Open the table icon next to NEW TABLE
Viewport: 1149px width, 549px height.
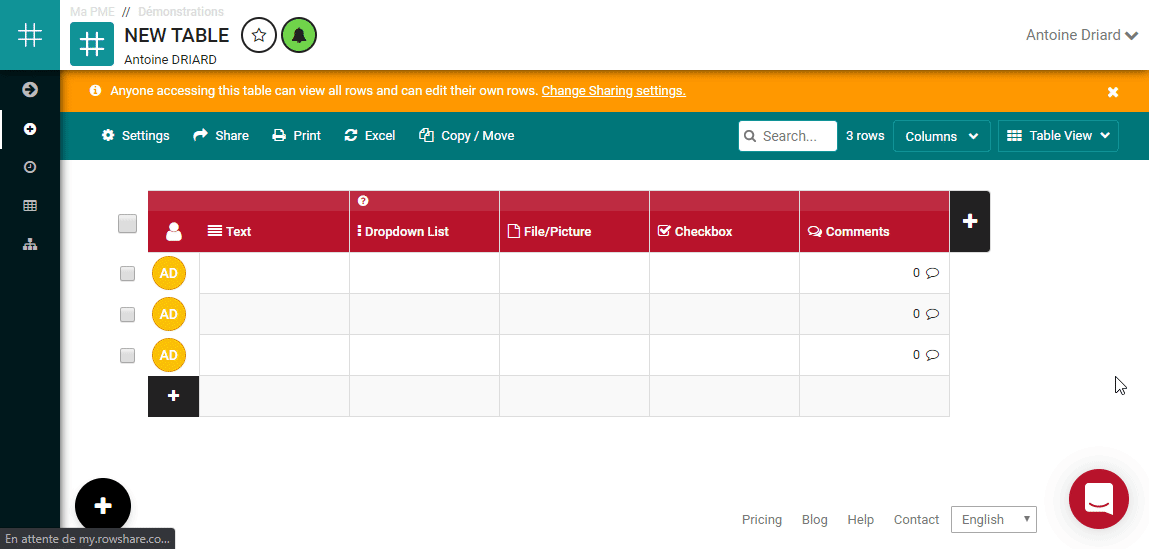[x=92, y=44]
